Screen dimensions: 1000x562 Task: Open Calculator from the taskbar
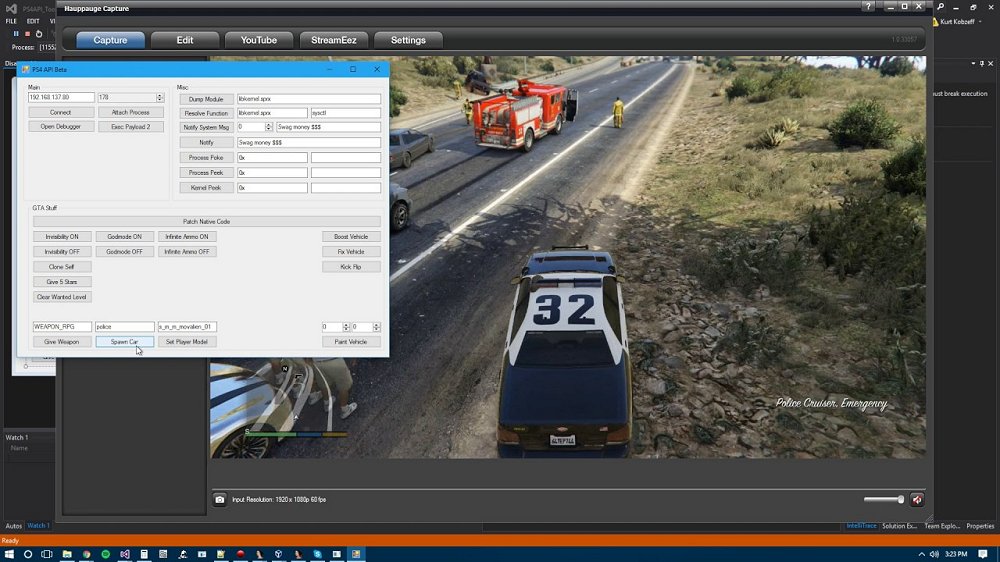pos(144,554)
